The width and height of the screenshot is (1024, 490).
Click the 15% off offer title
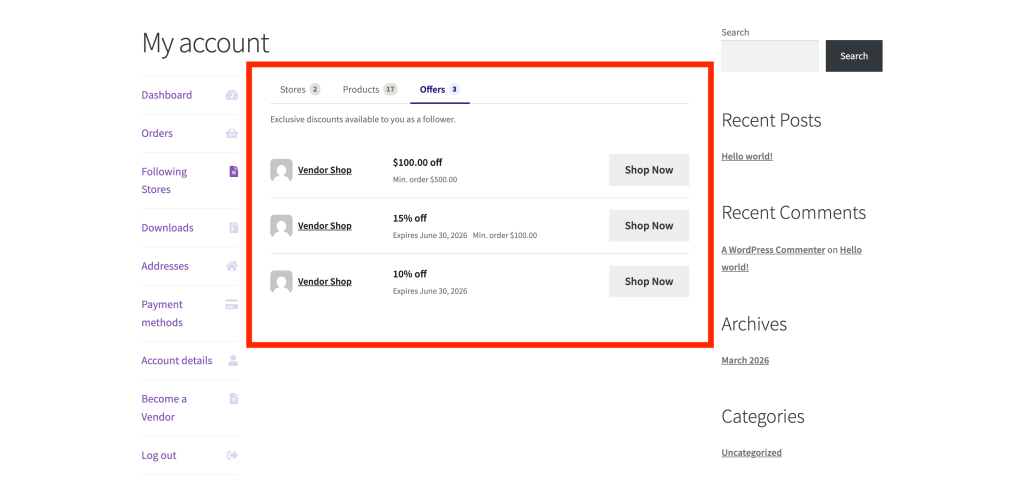coord(409,218)
